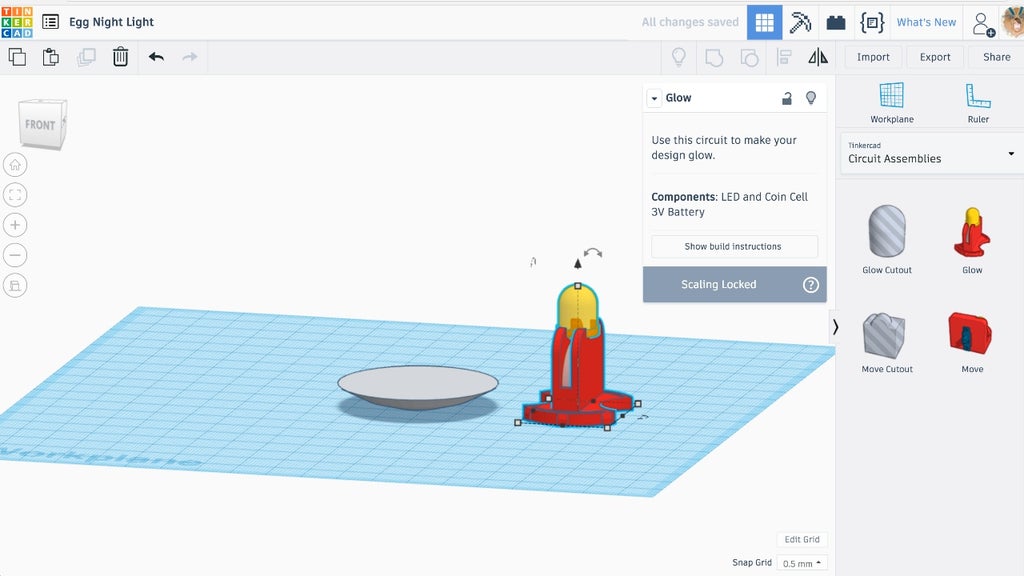Image resolution: width=1024 pixels, height=576 pixels.
Task: Click the Edit Grid button
Action: point(802,539)
